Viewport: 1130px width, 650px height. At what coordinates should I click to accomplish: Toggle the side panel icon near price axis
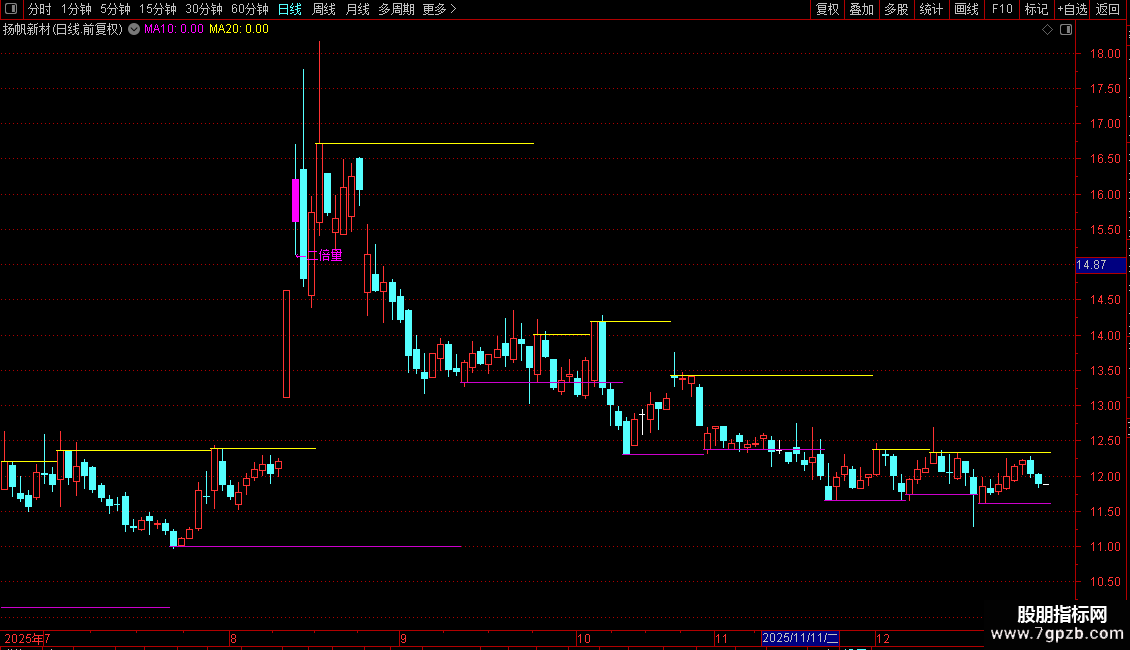coord(1066,30)
